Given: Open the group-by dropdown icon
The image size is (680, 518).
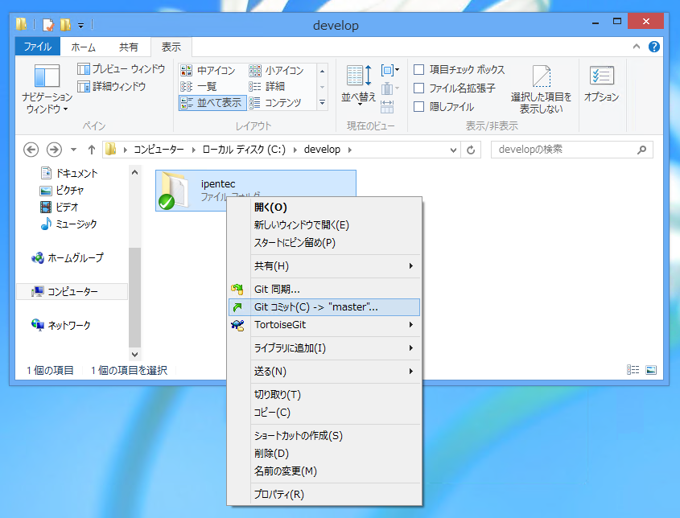Looking at the screenshot, I should (389, 69).
